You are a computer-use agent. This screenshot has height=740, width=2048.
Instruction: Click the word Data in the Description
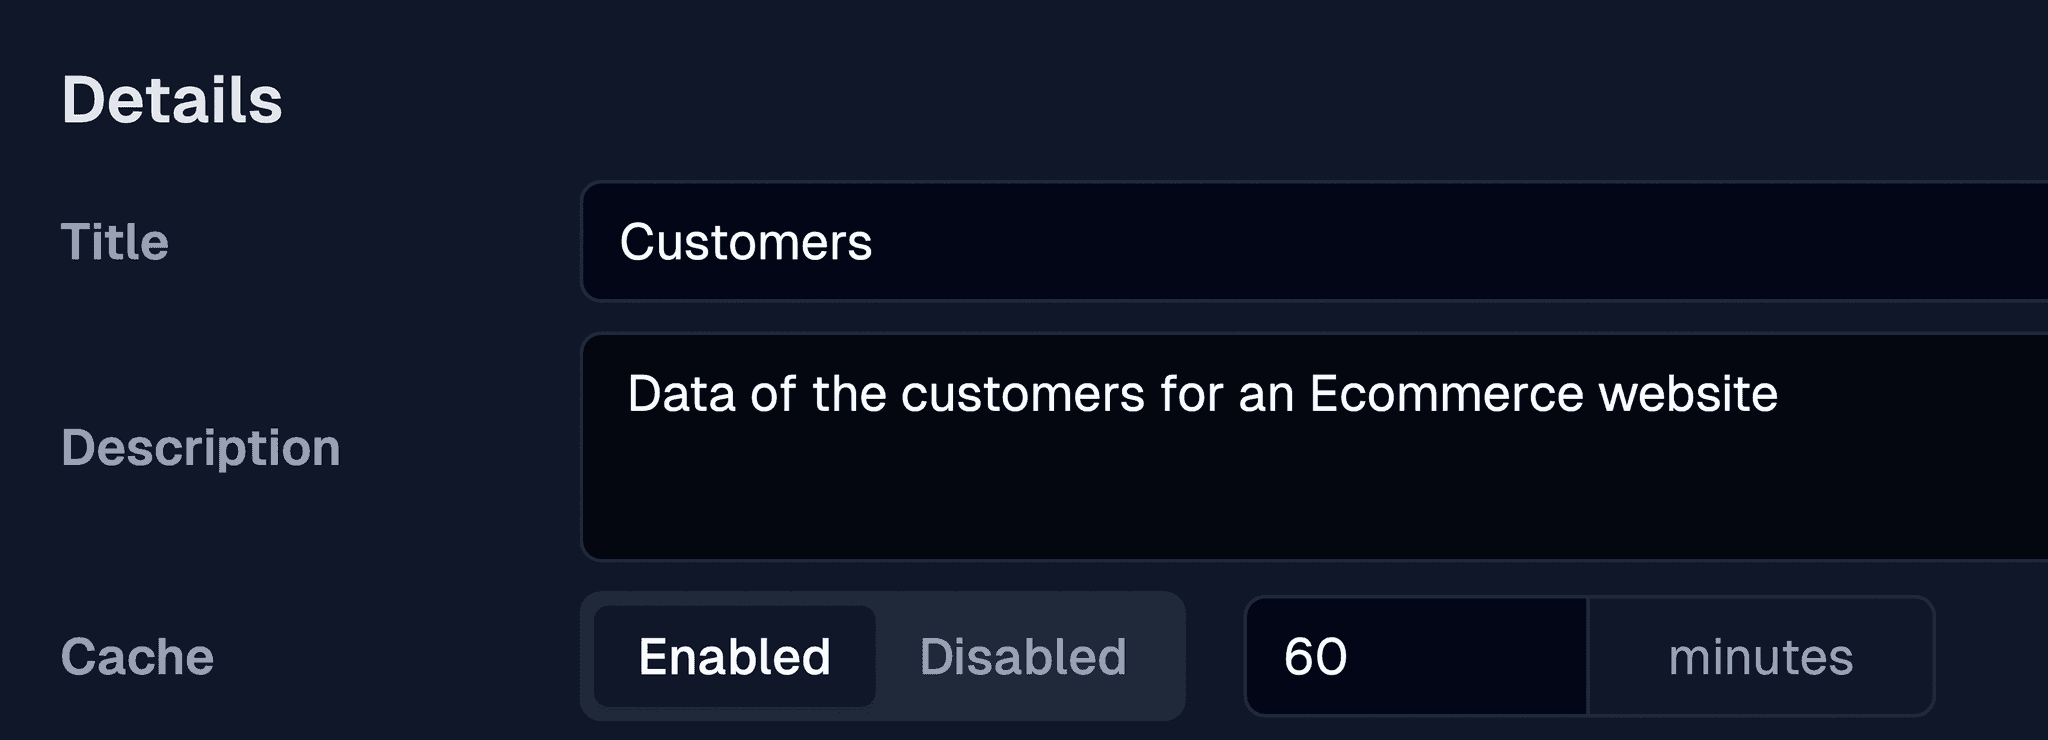pyautogui.click(x=680, y=394)
